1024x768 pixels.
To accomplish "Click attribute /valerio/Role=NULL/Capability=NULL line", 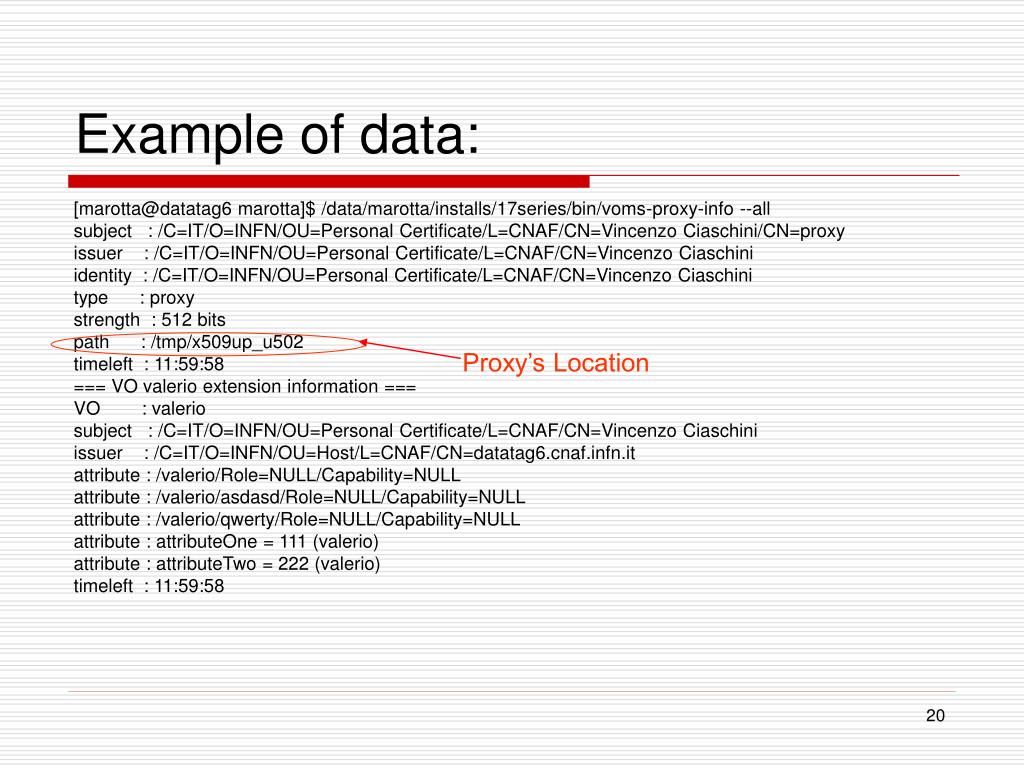I will pyautogui.click(x=267, y=475).
